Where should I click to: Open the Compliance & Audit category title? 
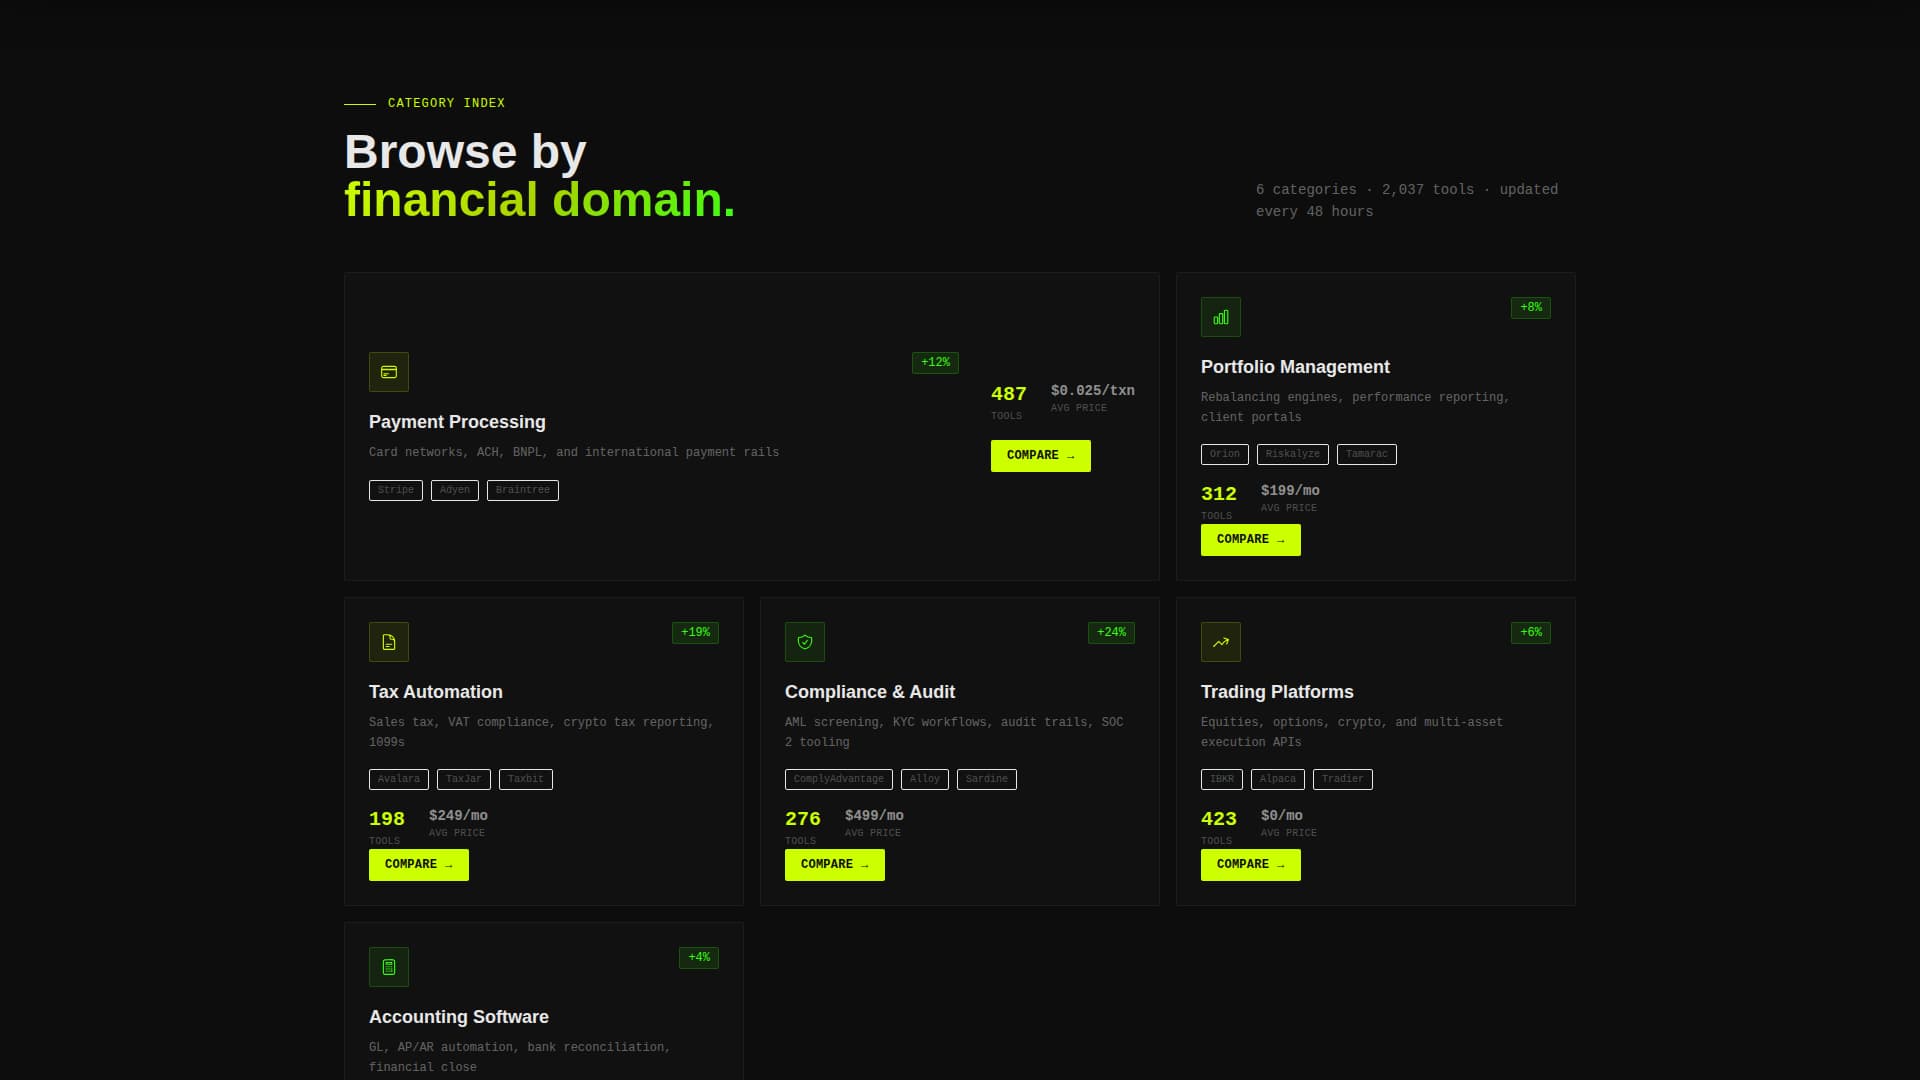click(x=870, y=692)
